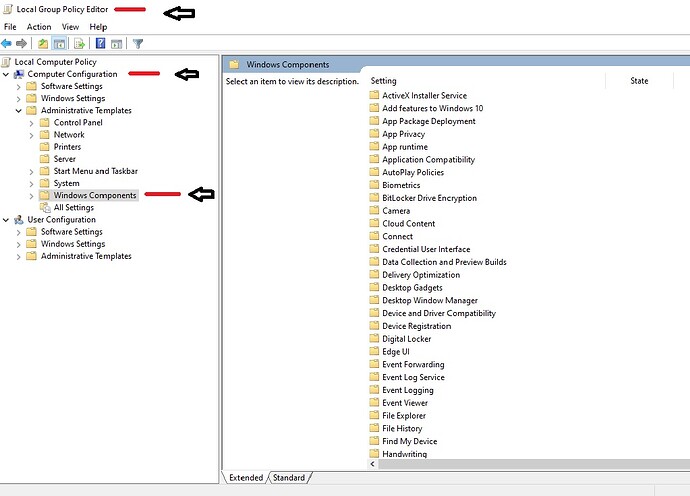Click the Biometrics folder icon
The width and height of the screenshot is (690, 496).
pyautogui.click(x=374, y=185)
